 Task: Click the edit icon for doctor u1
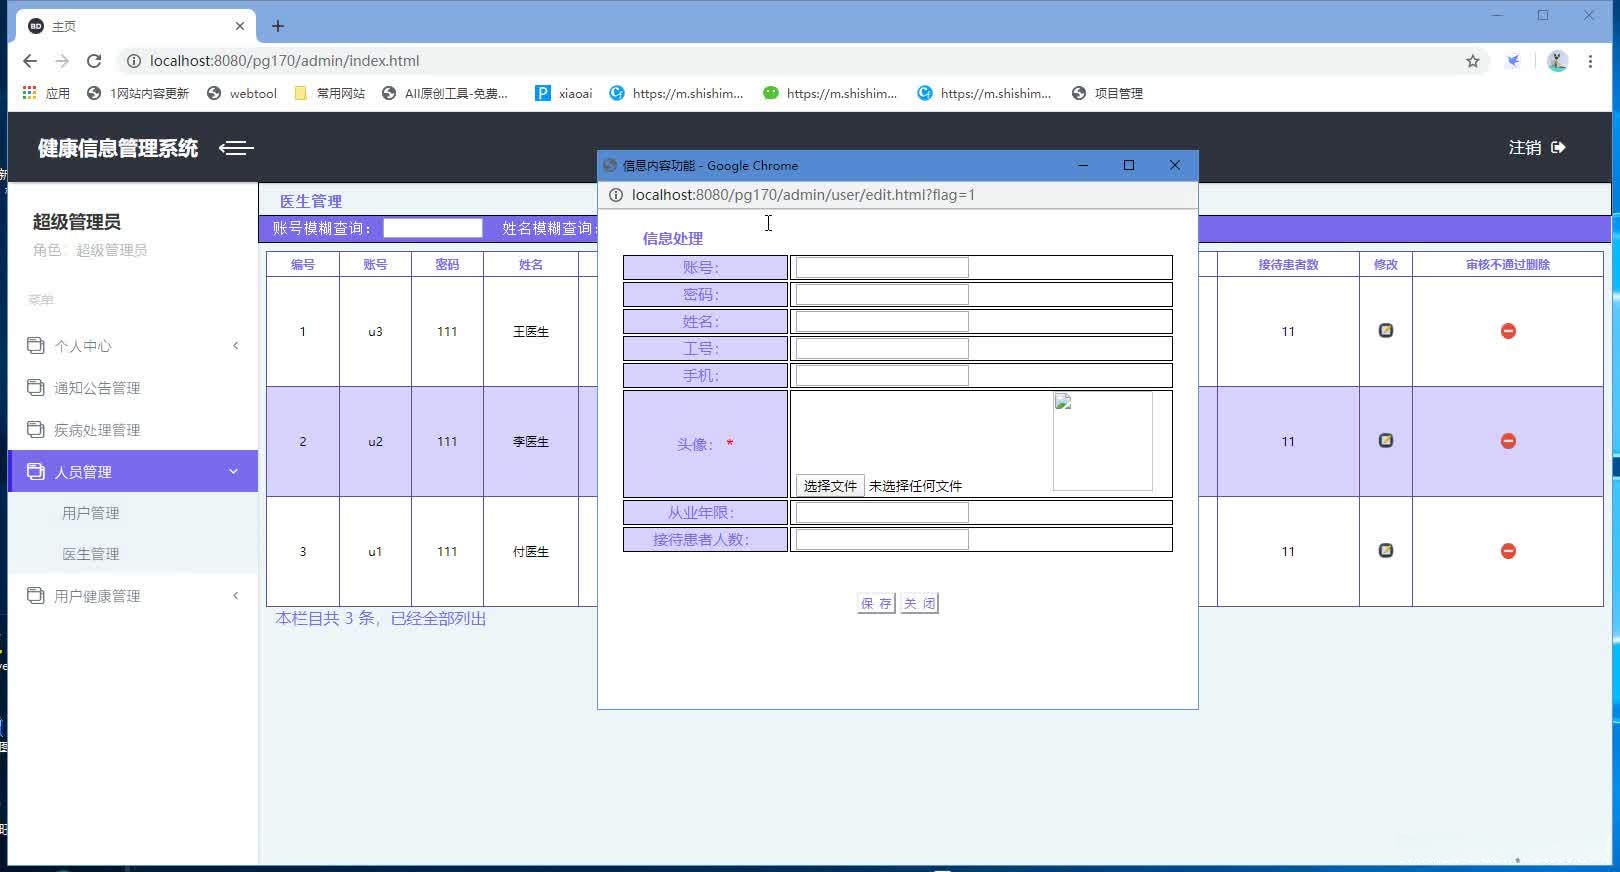coord(1386,551)
